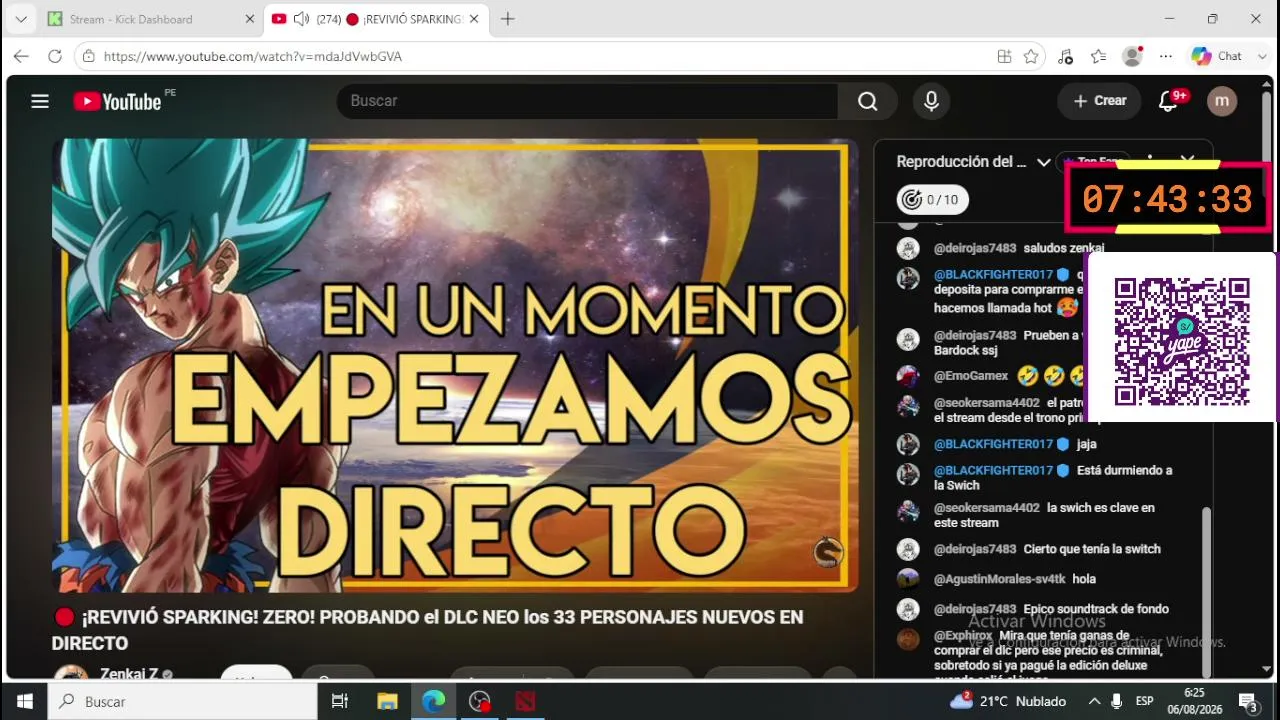
Task: Show hidden system tray icons
Action: (x=1094, y=701)
